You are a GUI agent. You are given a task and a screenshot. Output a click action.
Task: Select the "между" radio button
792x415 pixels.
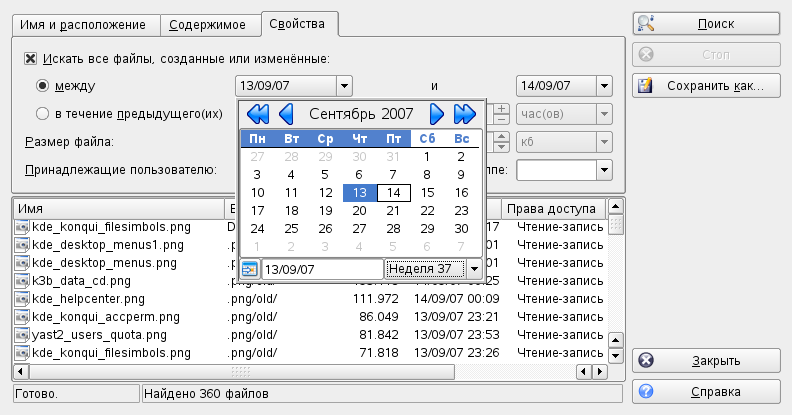[x=43, y=86]
